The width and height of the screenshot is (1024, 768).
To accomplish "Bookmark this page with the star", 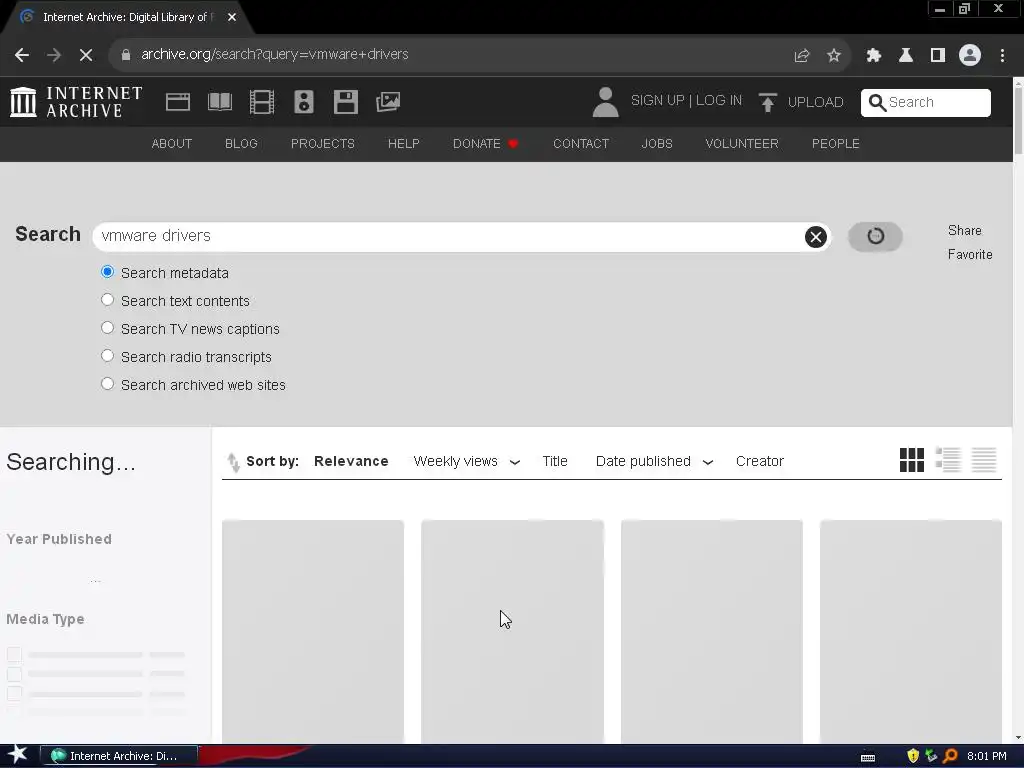I will pyautogui.click(x=834, y=56).
